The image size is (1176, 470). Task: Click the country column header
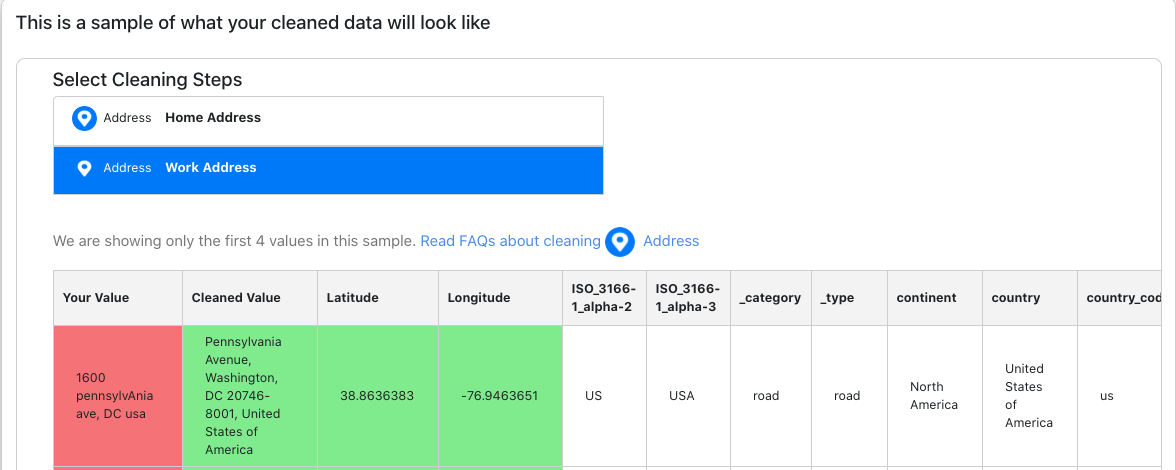(1030, 298)
